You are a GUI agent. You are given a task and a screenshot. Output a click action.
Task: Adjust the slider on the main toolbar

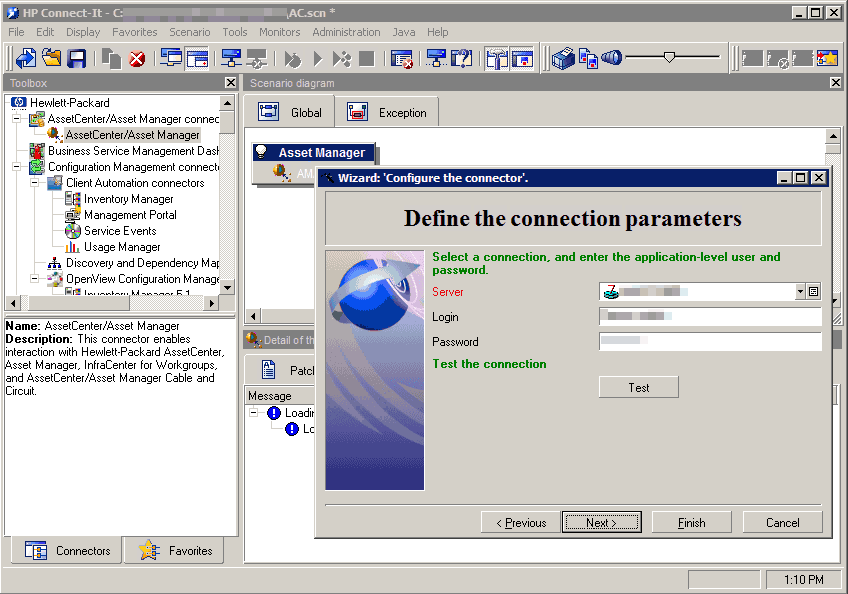click(x=669, y=58)
